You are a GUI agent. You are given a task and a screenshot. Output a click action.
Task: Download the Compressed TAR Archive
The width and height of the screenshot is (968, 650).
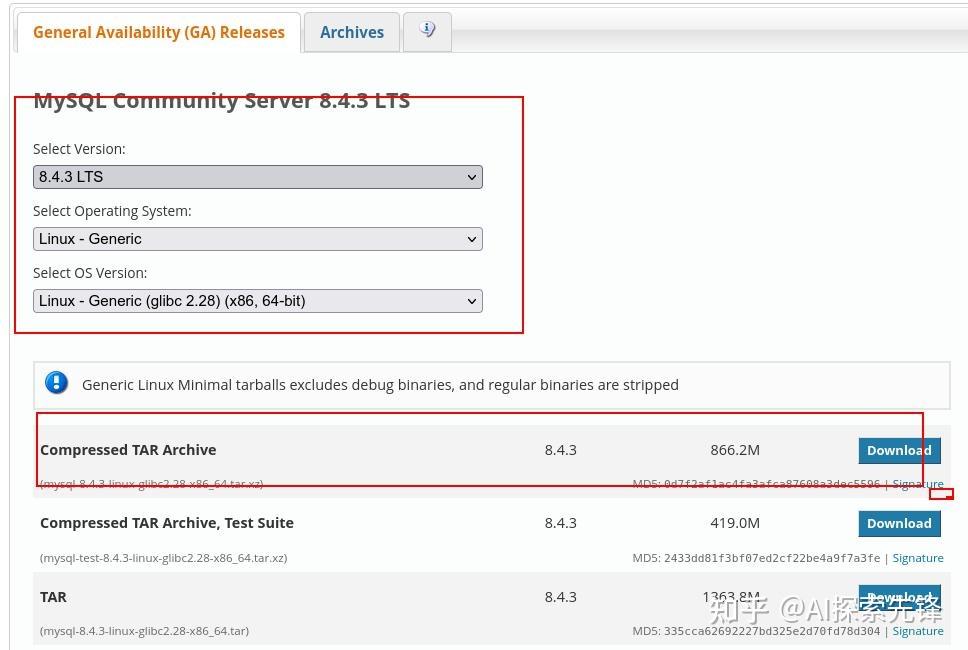point(898,450)
